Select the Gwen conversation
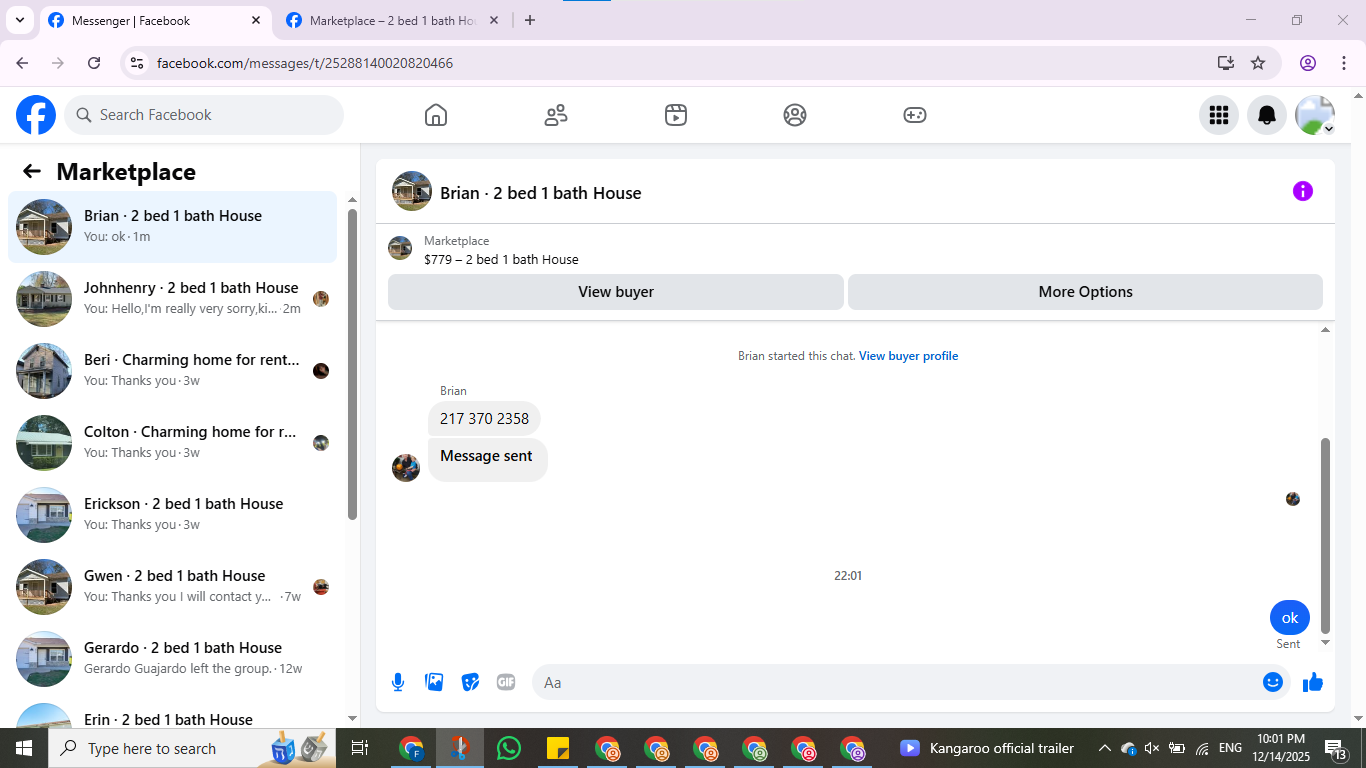1366x768 pixels. [x=172, y=586]
